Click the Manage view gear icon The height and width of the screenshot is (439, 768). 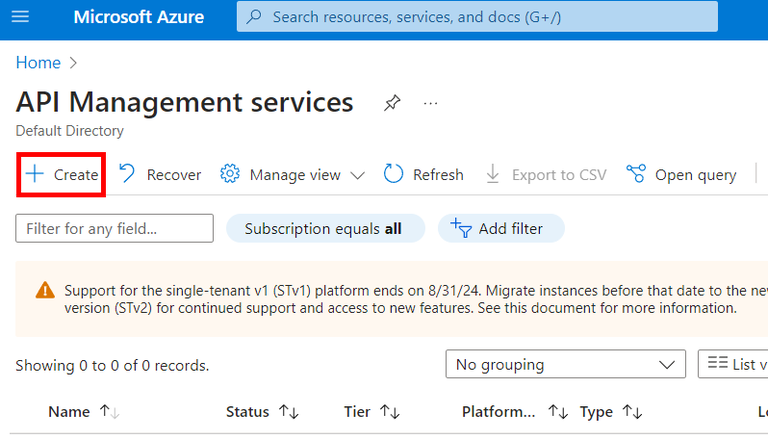pos(230,174)
